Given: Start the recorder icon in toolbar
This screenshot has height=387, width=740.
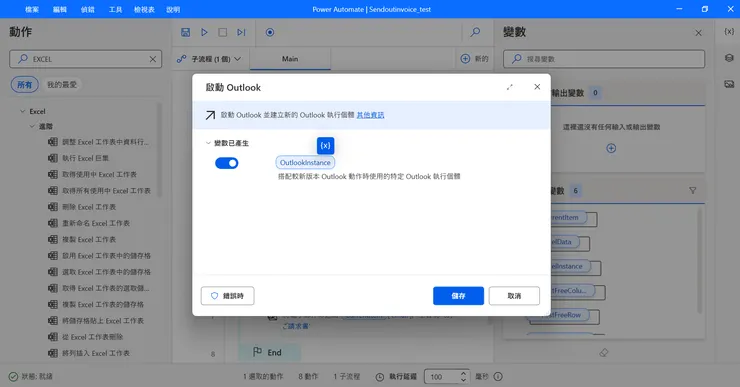Looking at the screenshot, I should [270, 32].
